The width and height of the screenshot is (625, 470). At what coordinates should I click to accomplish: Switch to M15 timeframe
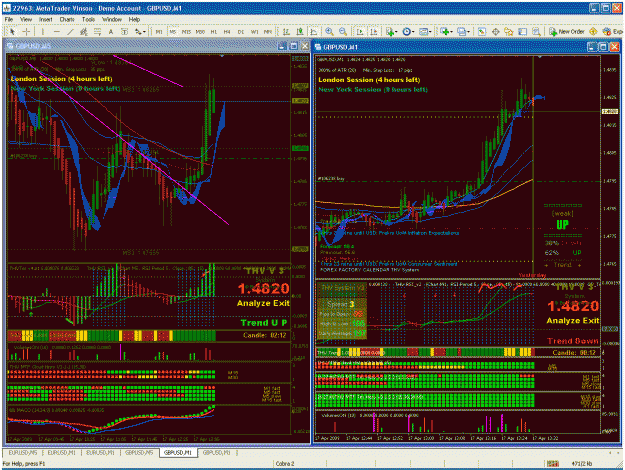[186, 31]
